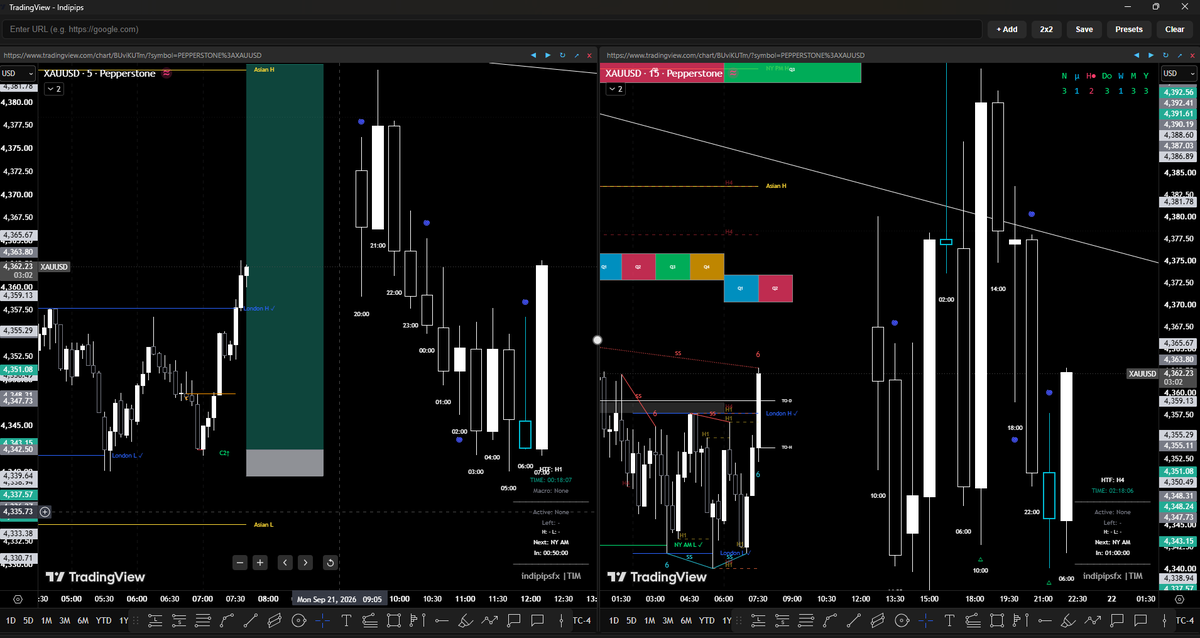Viewport: 1200px width, 638px height.
Task: Reset the left chart view
Action: [x=331, y=562]
